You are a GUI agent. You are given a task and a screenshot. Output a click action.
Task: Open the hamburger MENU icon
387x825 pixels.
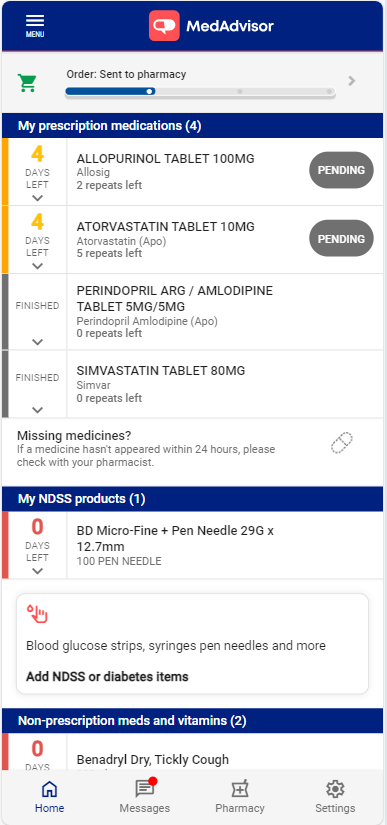coord(35,26)
